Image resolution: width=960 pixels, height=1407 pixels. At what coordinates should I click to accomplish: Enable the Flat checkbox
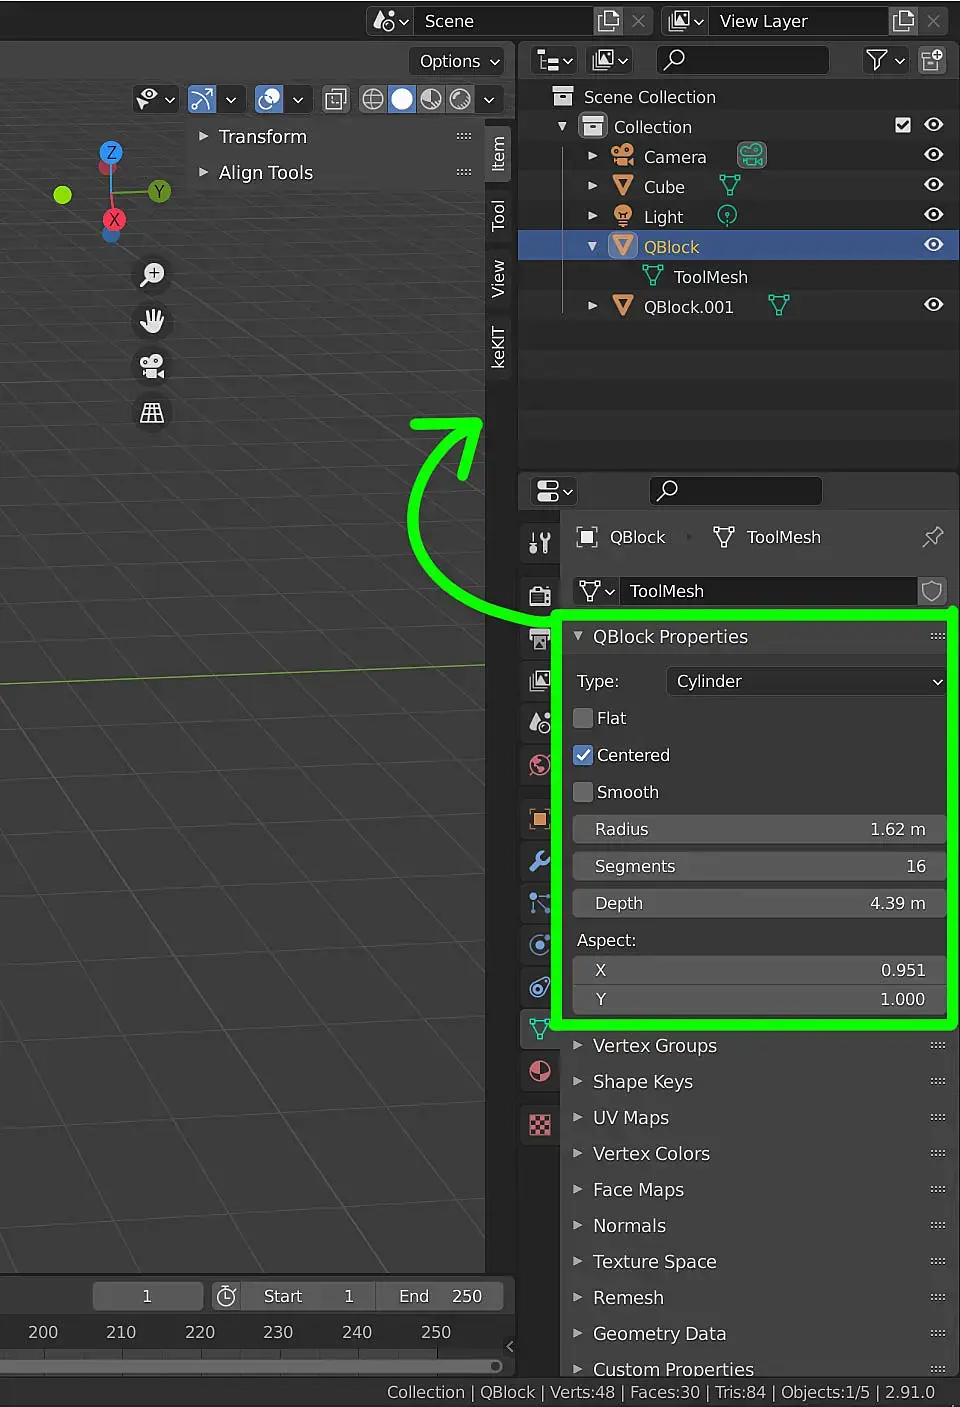coord(583,718)
